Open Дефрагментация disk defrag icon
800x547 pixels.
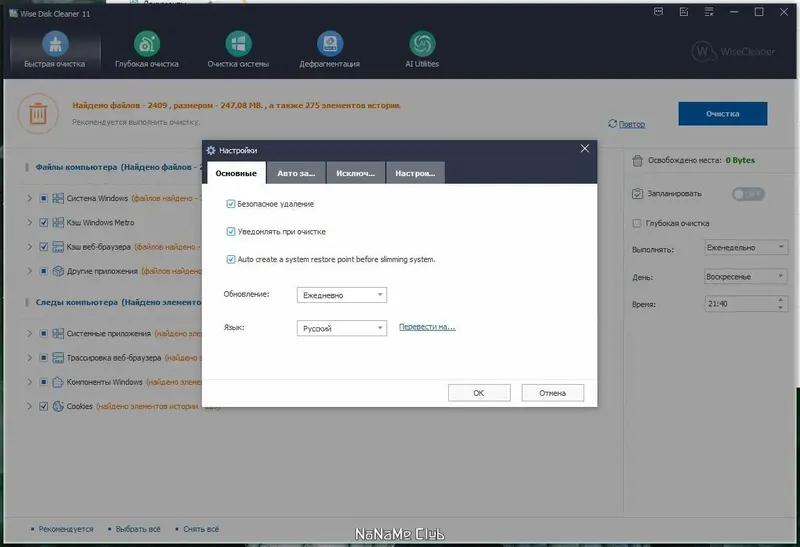[x=330, y=44]
